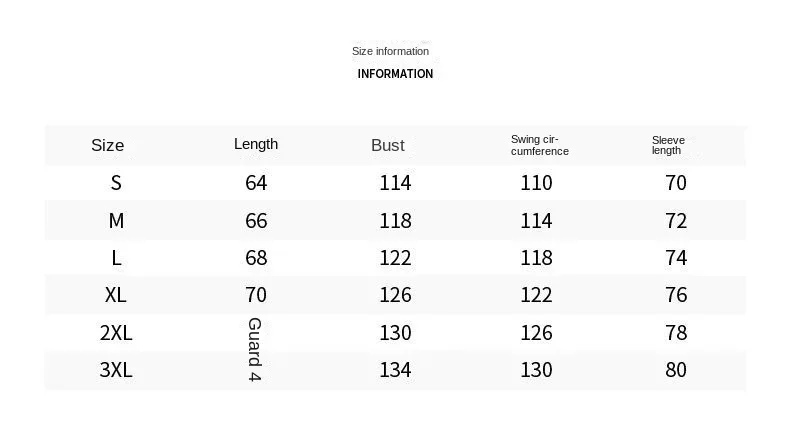Select the 2XL size row label
The height and width of the screenshot is (430, 790).
[x=116, y=333]
